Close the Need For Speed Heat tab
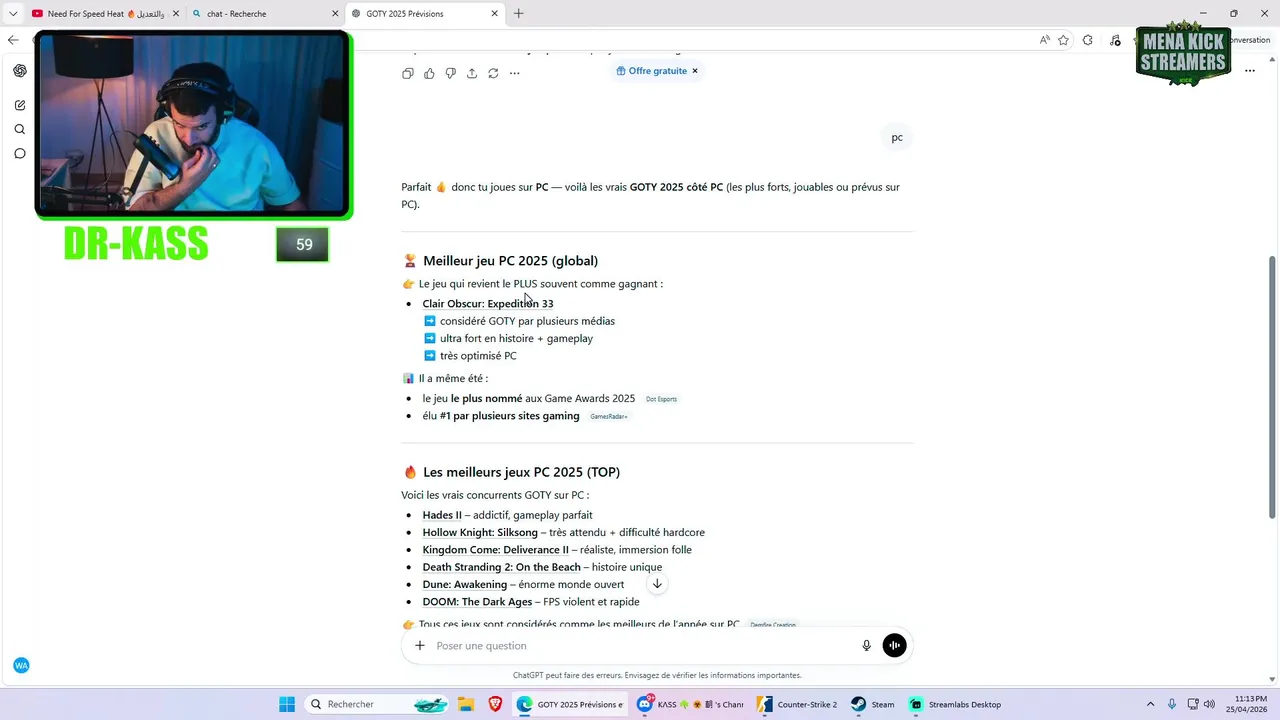This screenshot has width=1280, height=720. [174, 14]
